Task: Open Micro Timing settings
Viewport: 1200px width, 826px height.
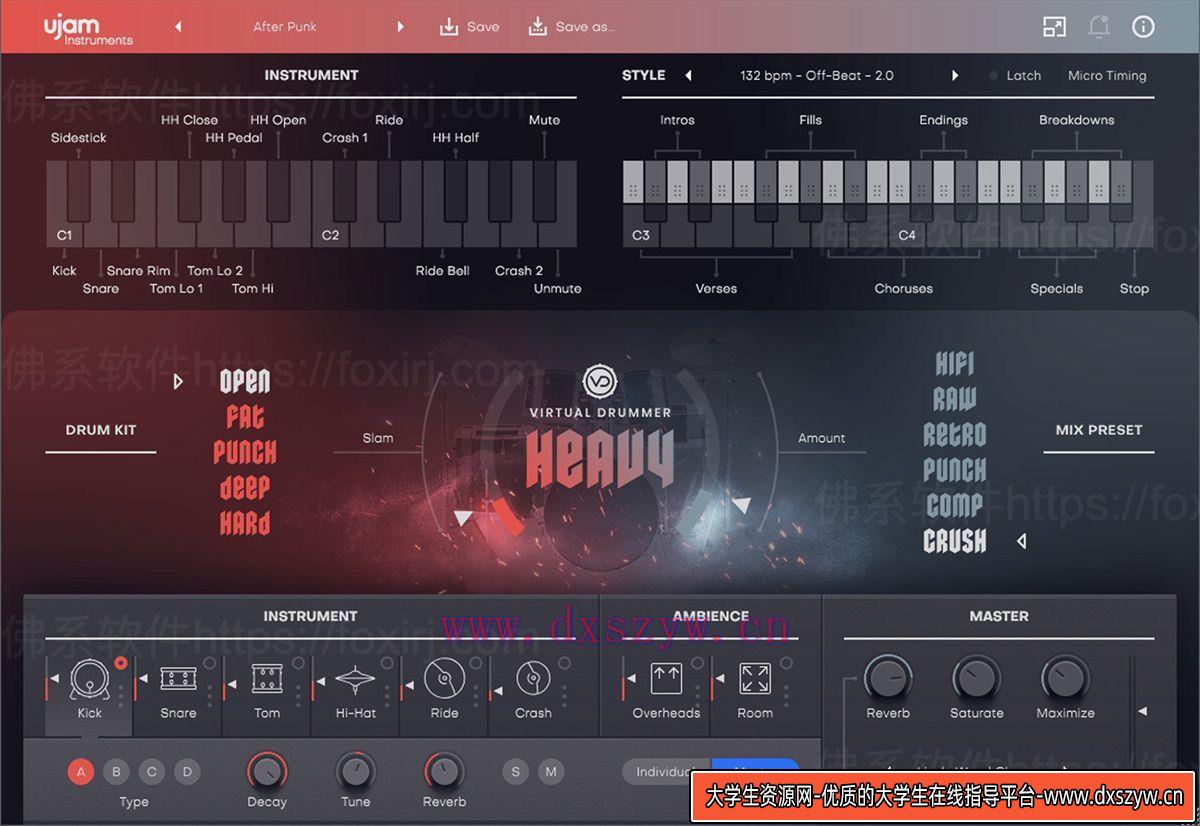Action: (x=1107, y=76)
